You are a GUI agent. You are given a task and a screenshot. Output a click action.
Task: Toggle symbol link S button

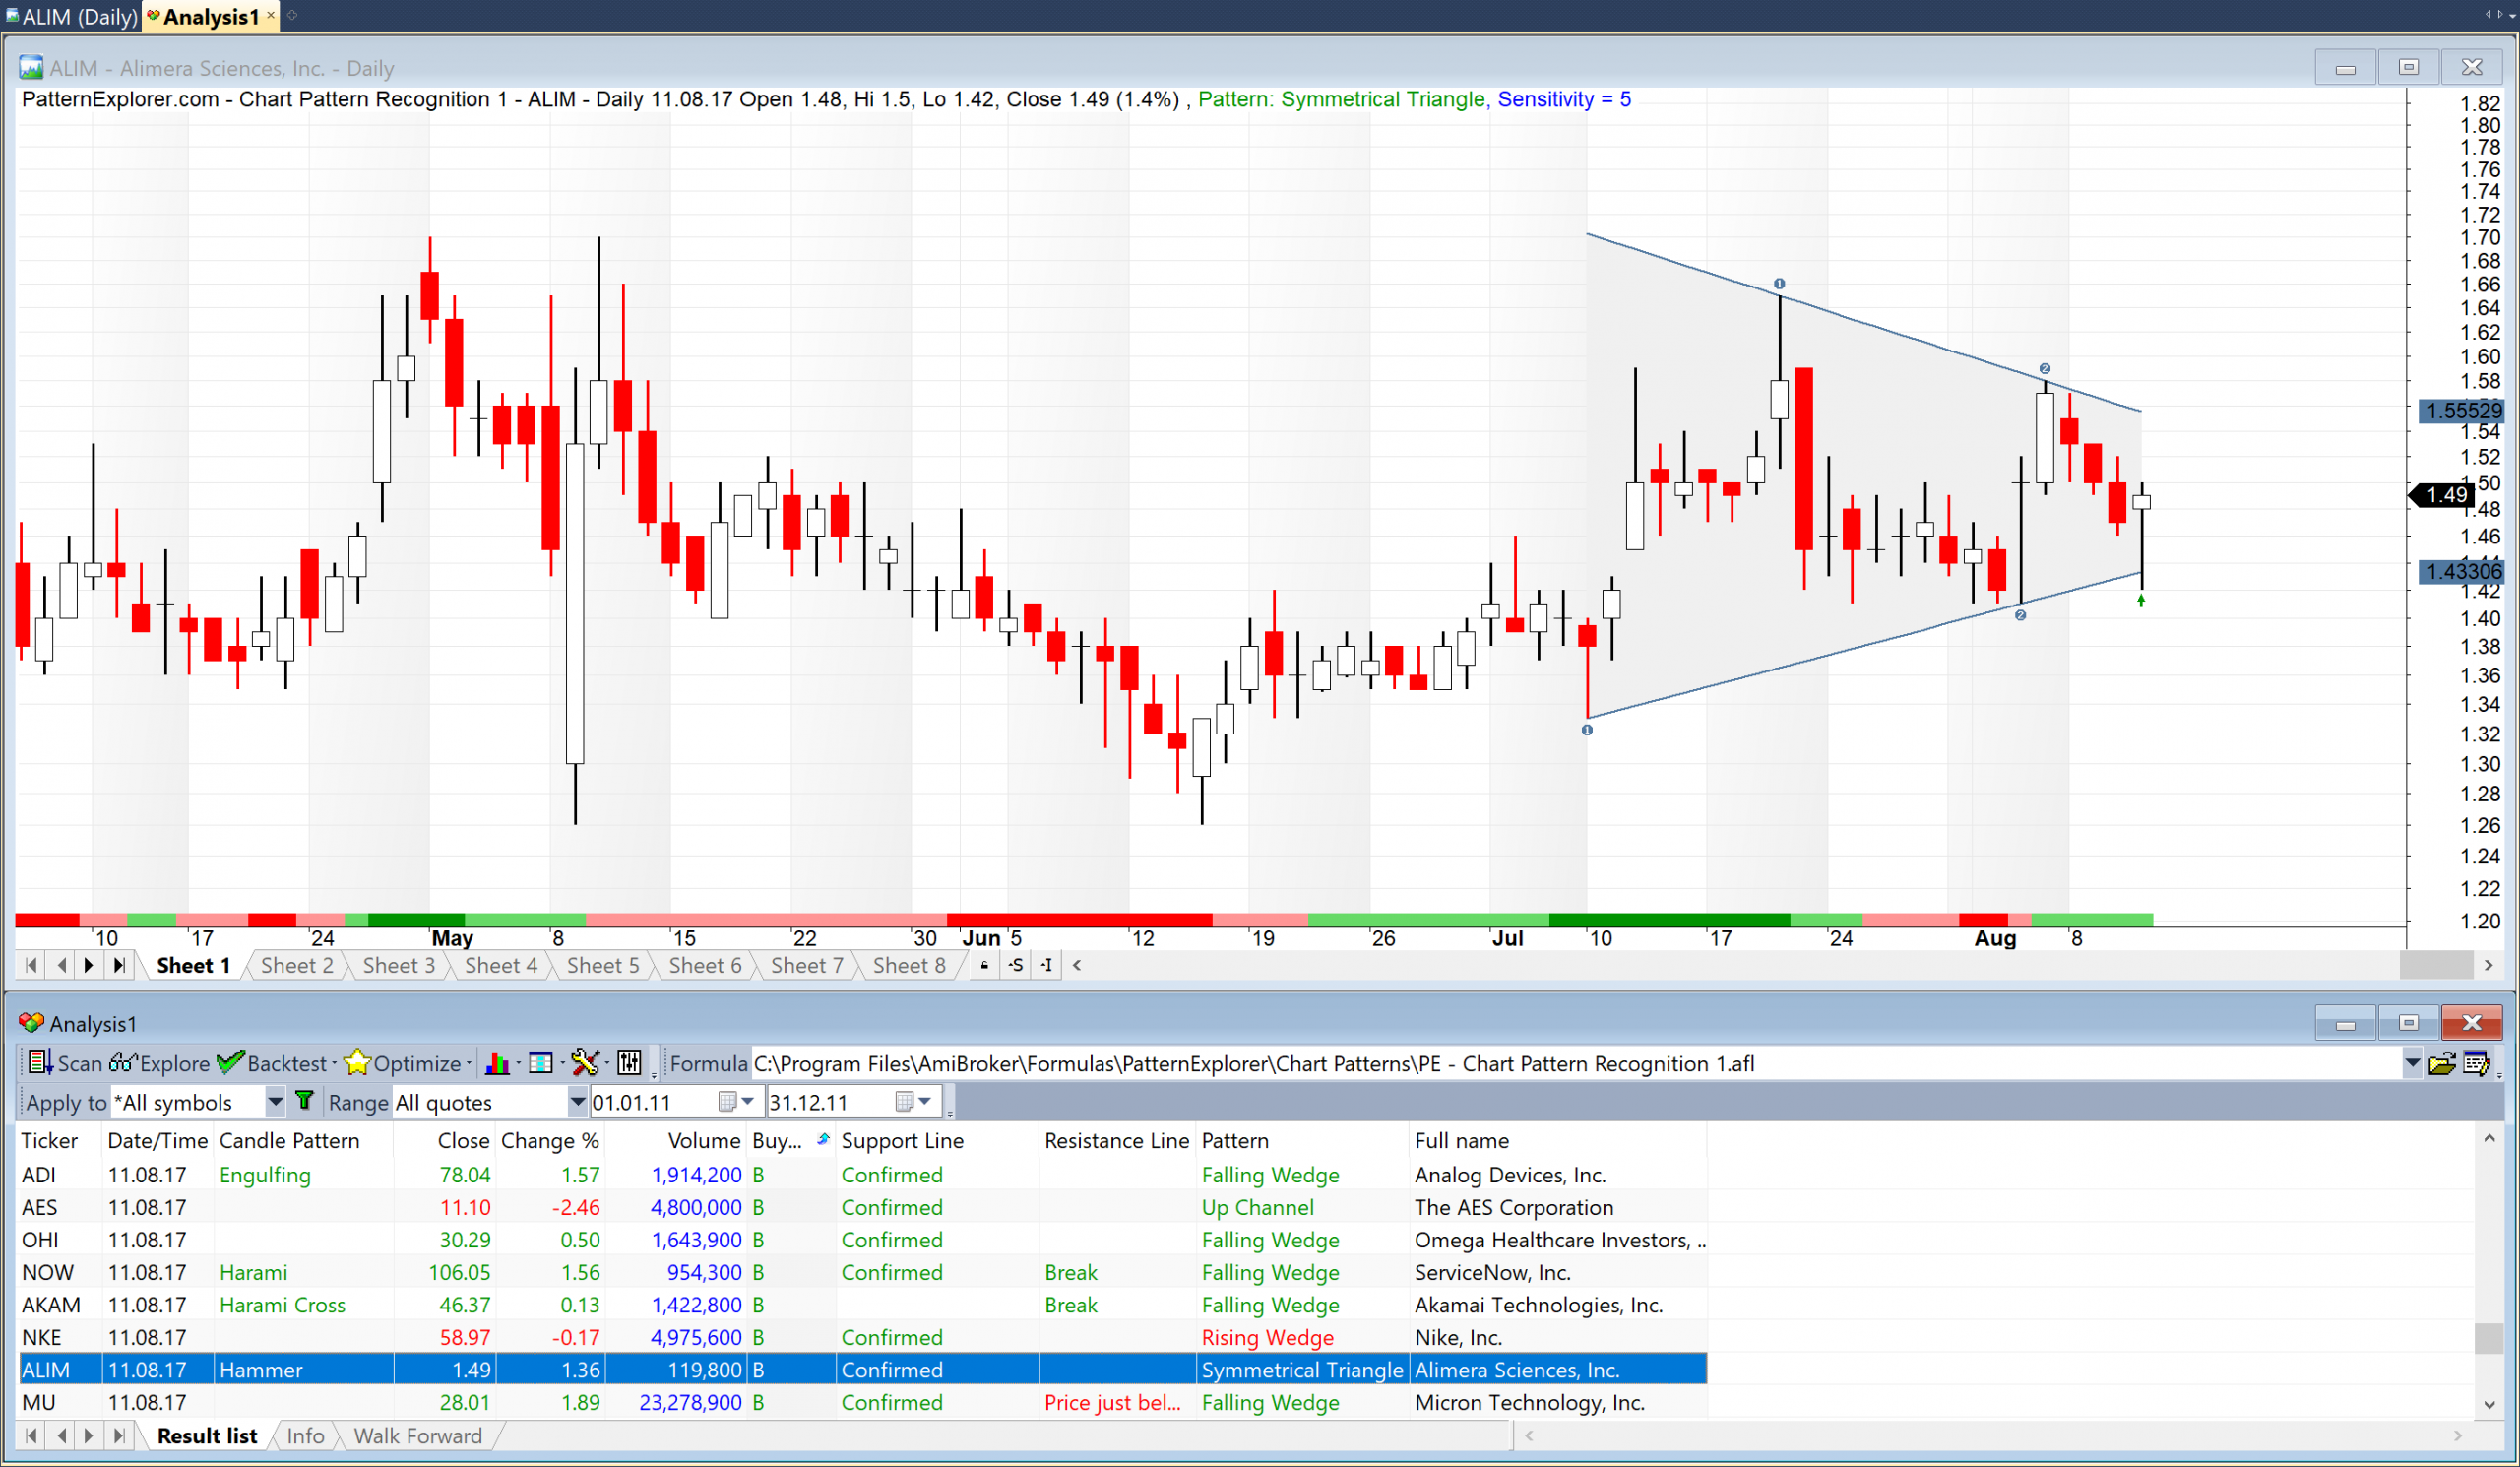(1016, 965)
